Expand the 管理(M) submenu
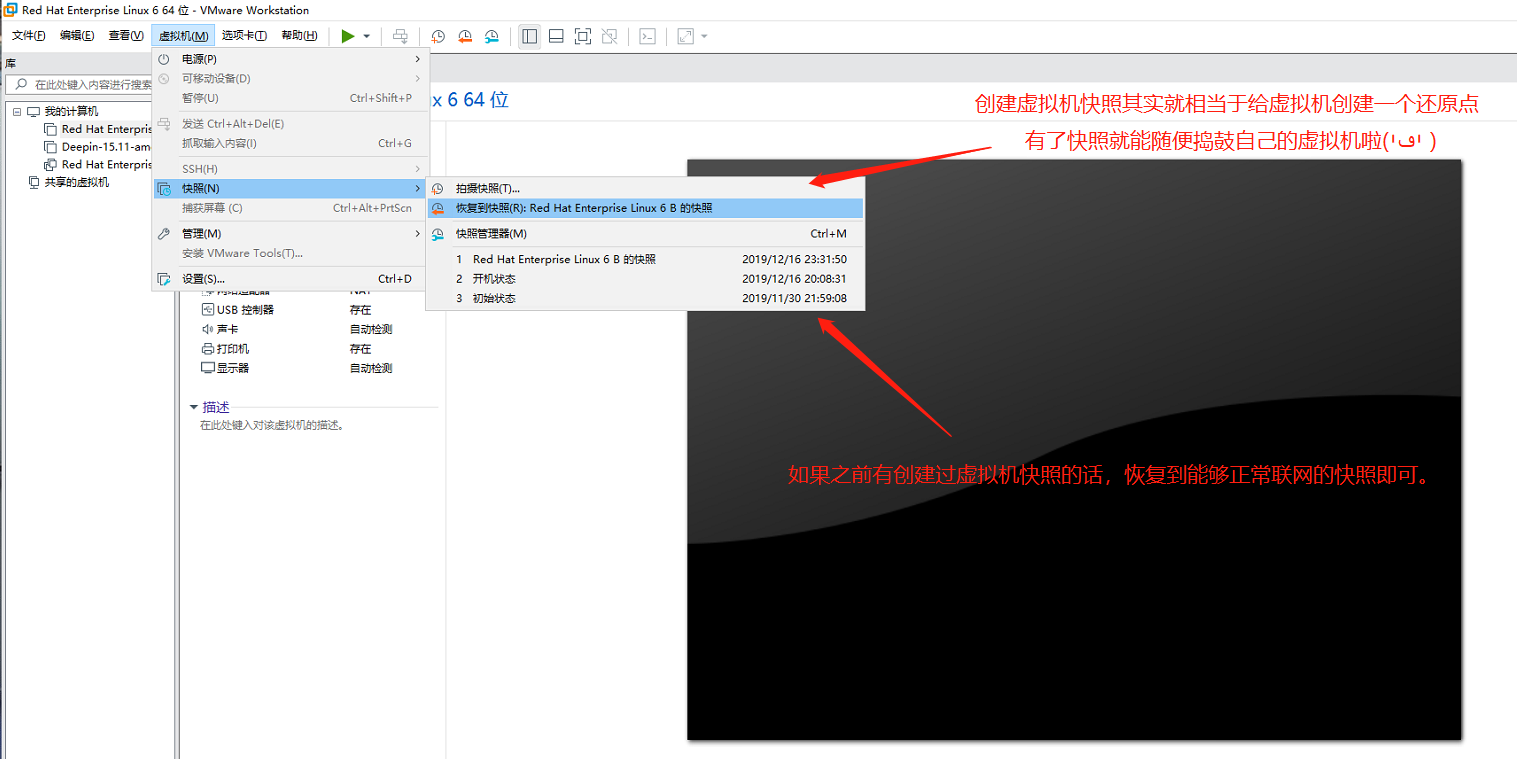The image size is (1517, 759). pyautogui.click(x=291, y=233)
